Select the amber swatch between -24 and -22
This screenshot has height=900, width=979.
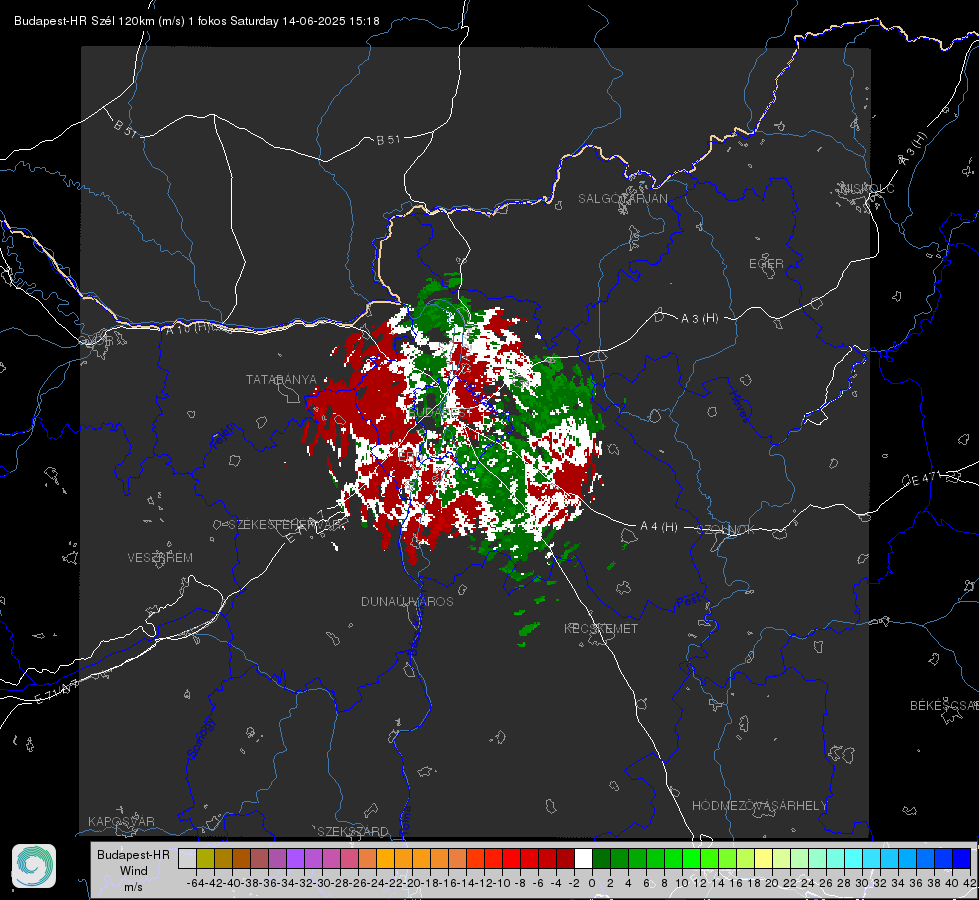click(x=385, y=858)
